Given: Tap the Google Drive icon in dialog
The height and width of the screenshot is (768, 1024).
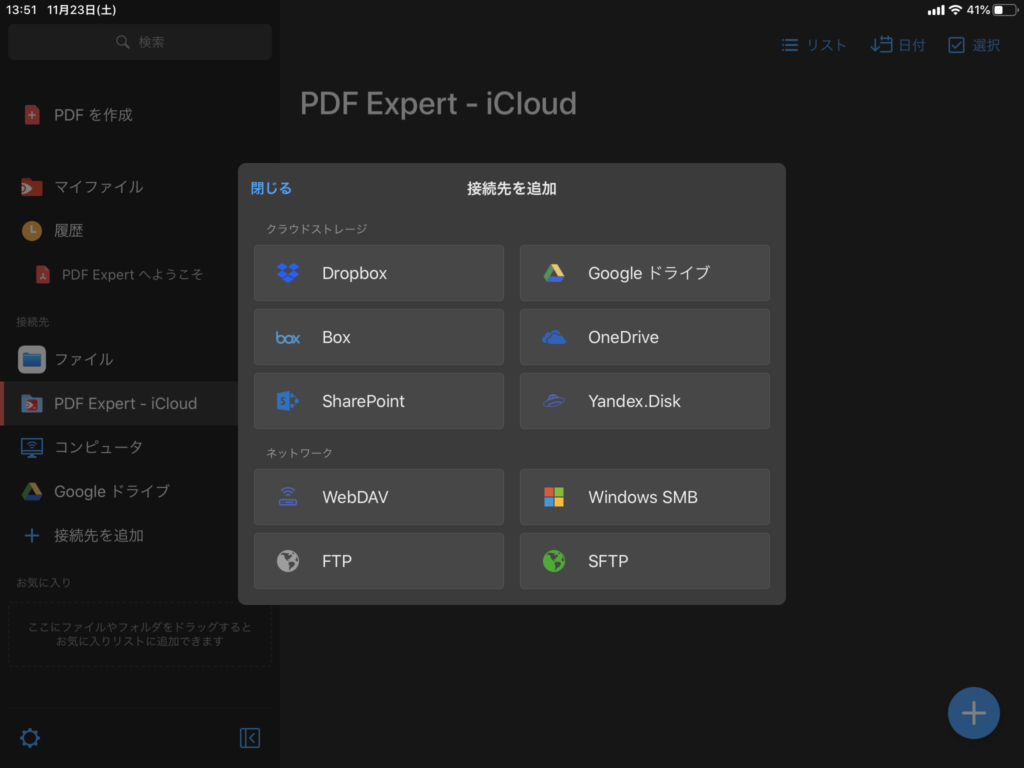Looking at the screenshot, I should pyautogui.click(x=554, y=273).
